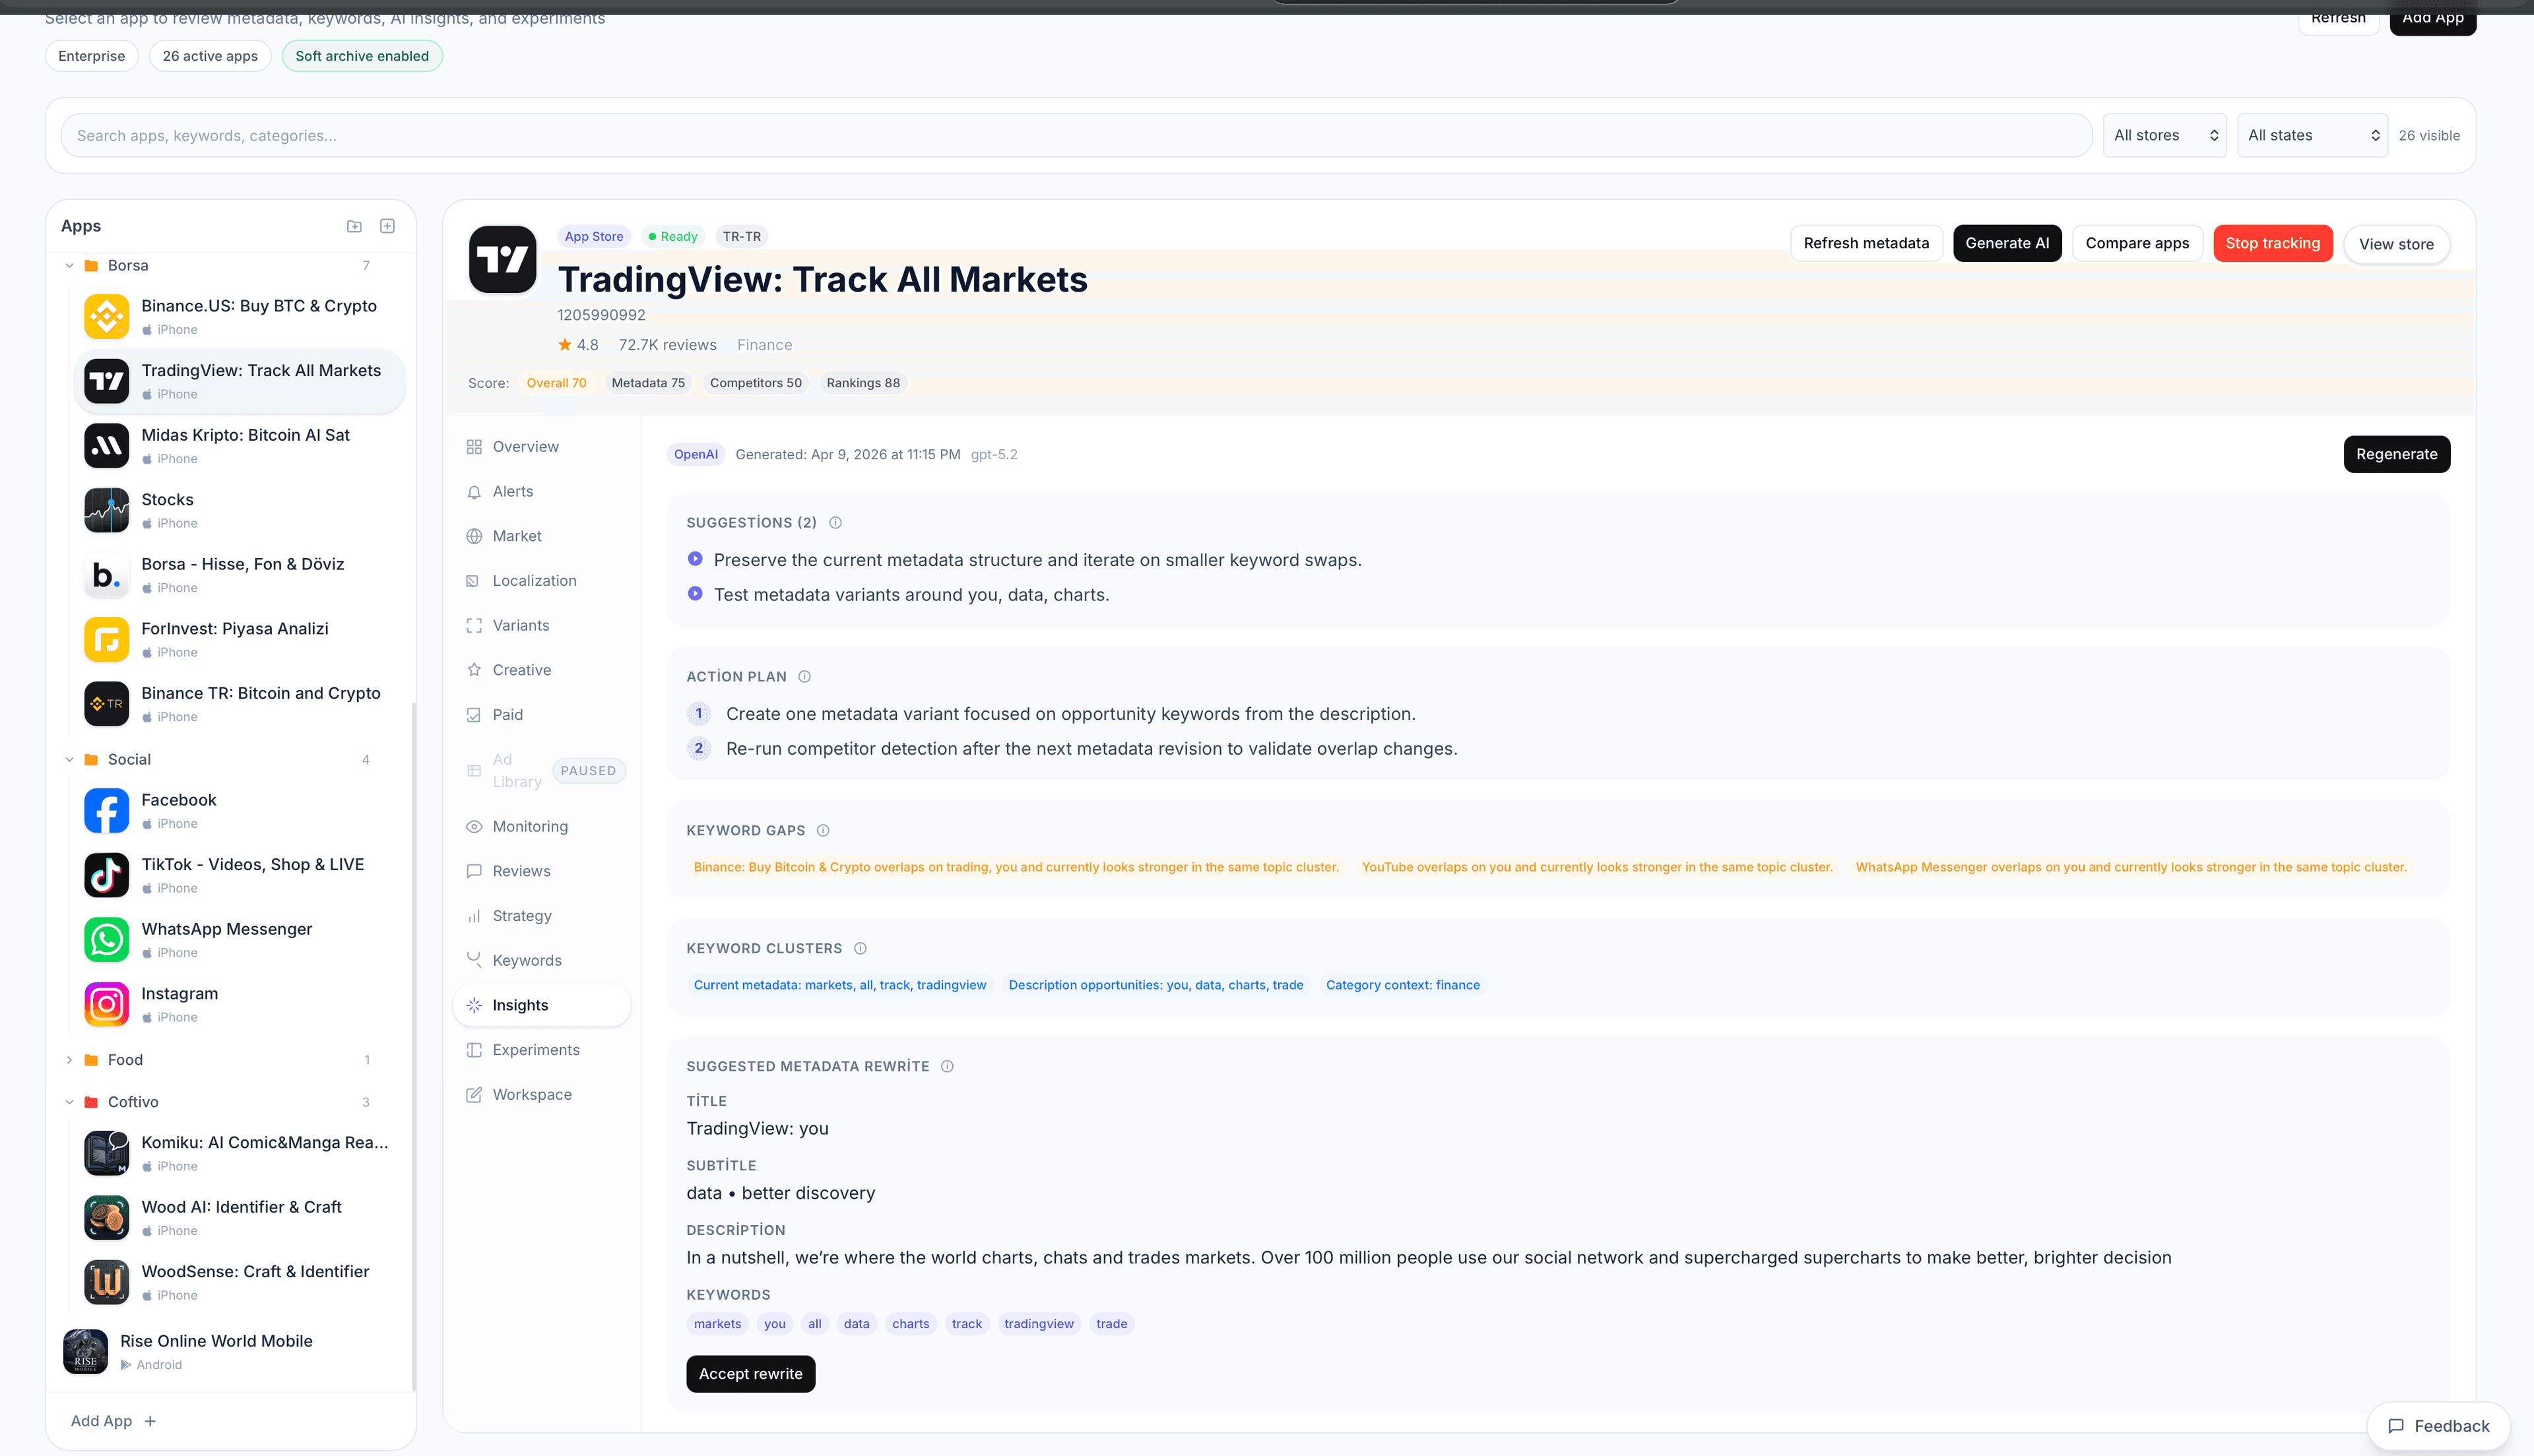The width and height of the screenshot is (2534, 1456).
Task: Open the Alerts section
Action: click(x=541, y=491)
